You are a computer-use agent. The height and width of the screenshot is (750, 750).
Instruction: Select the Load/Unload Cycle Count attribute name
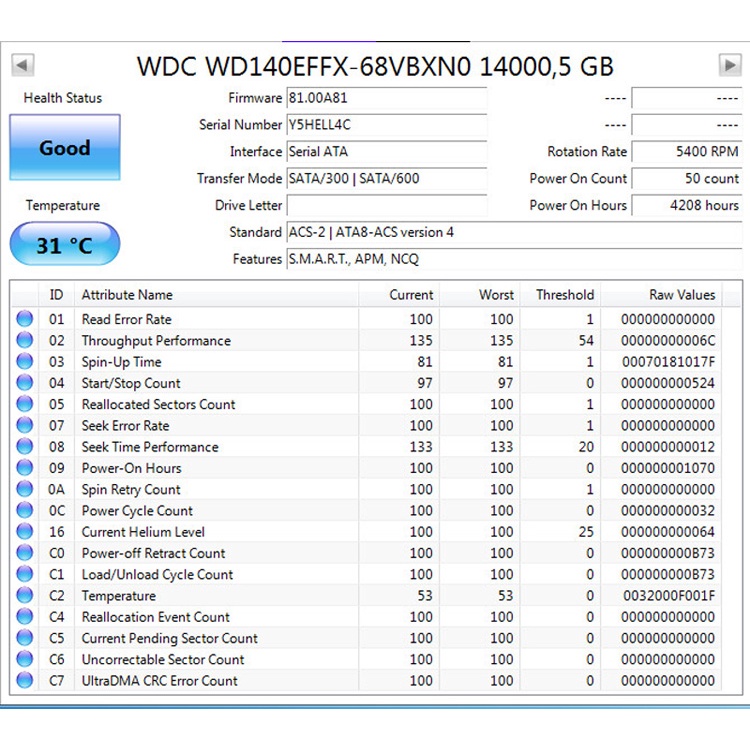(157, 574)
